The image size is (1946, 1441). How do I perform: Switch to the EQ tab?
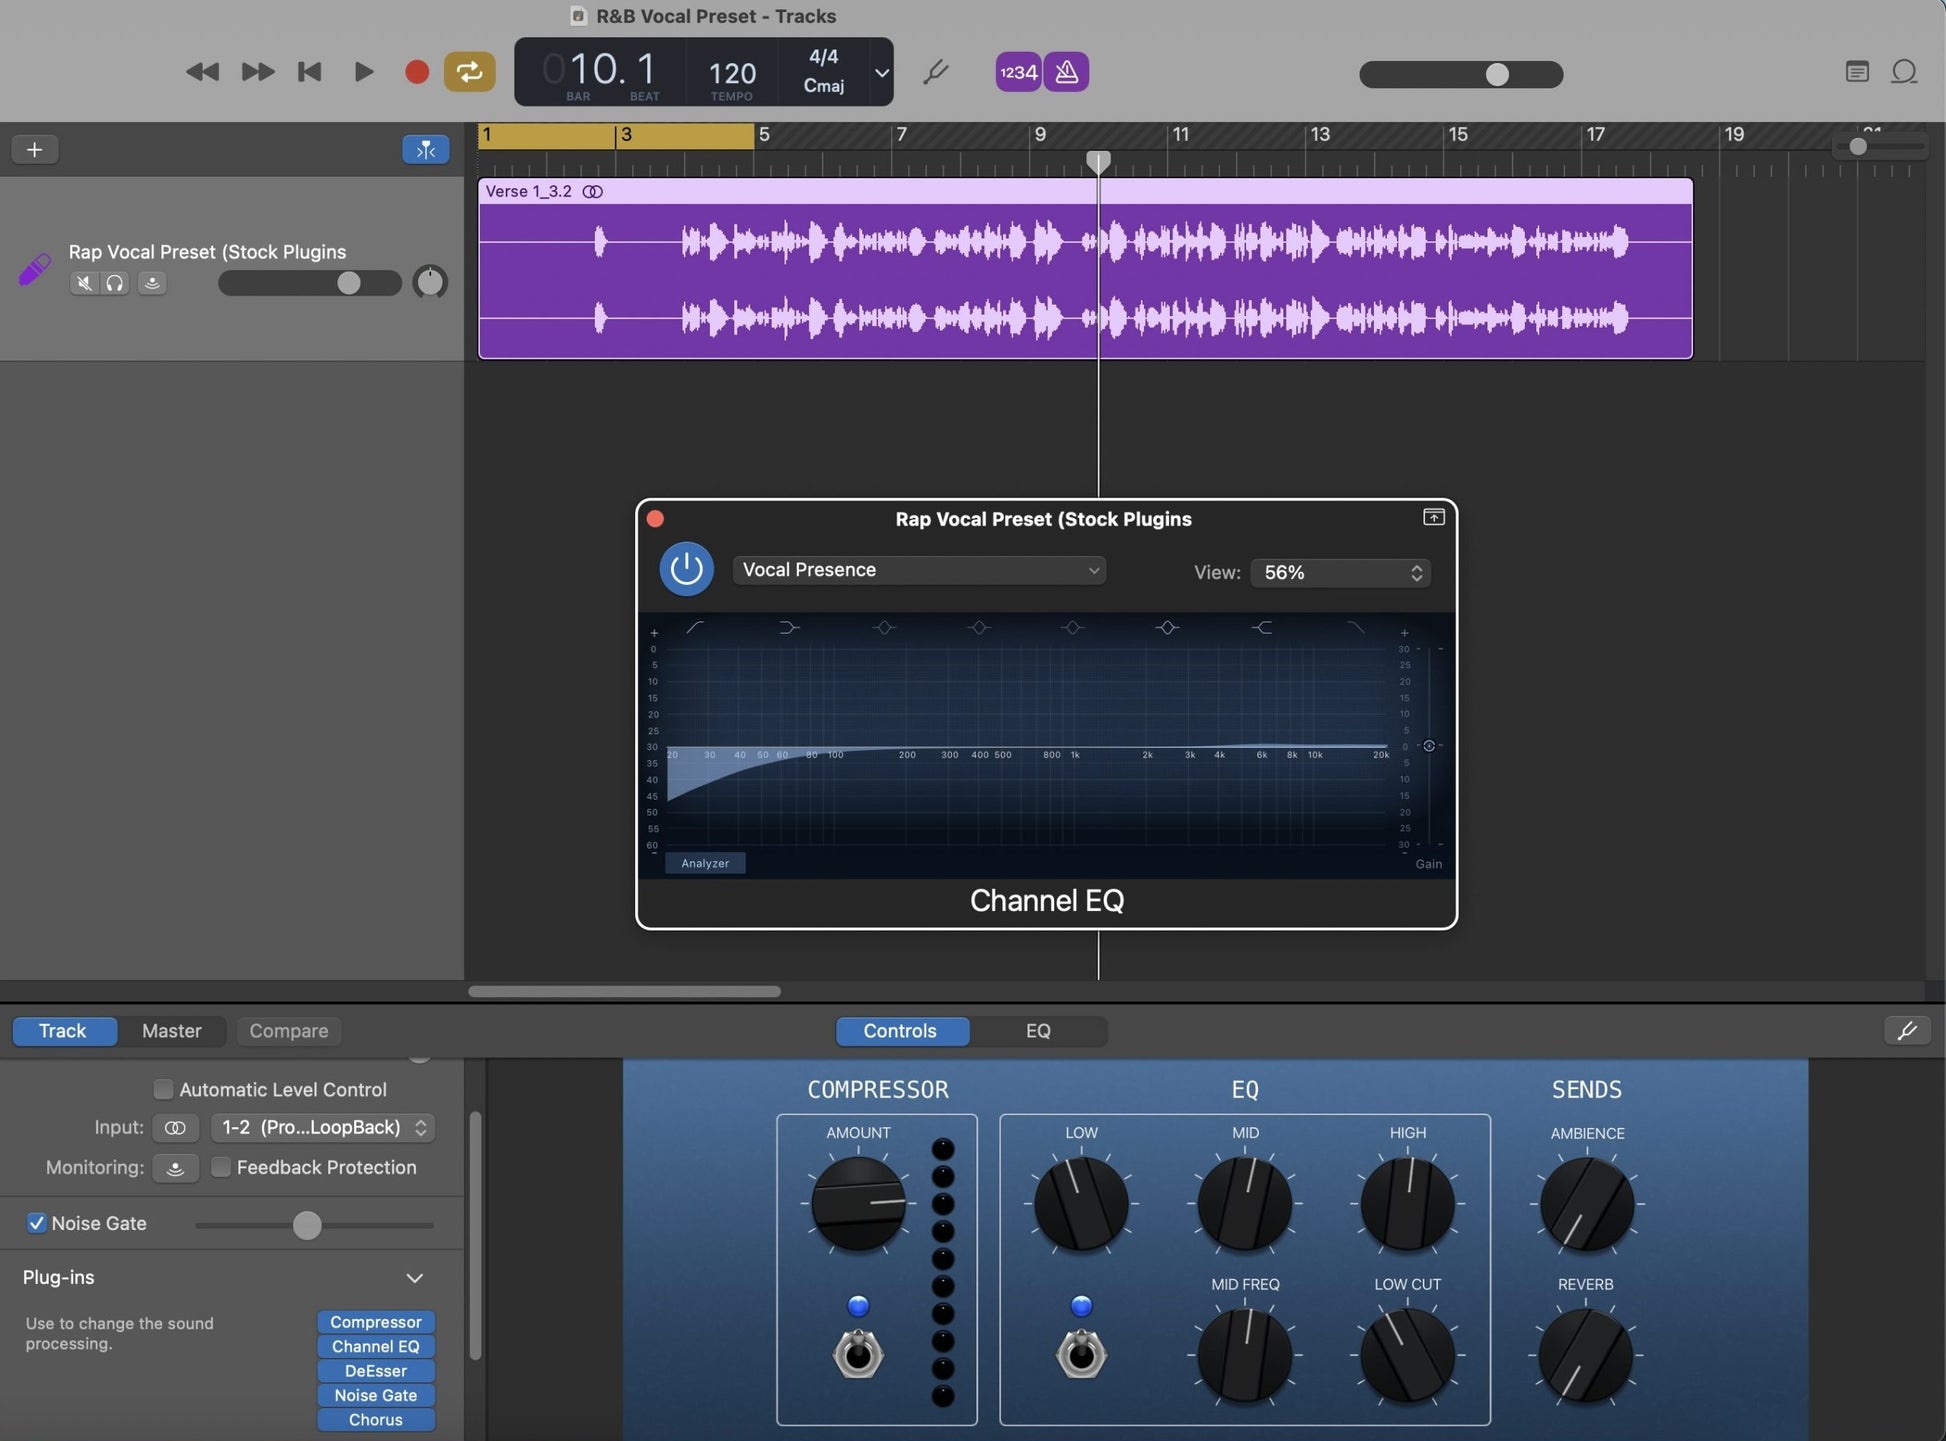click(1037, 1030)
